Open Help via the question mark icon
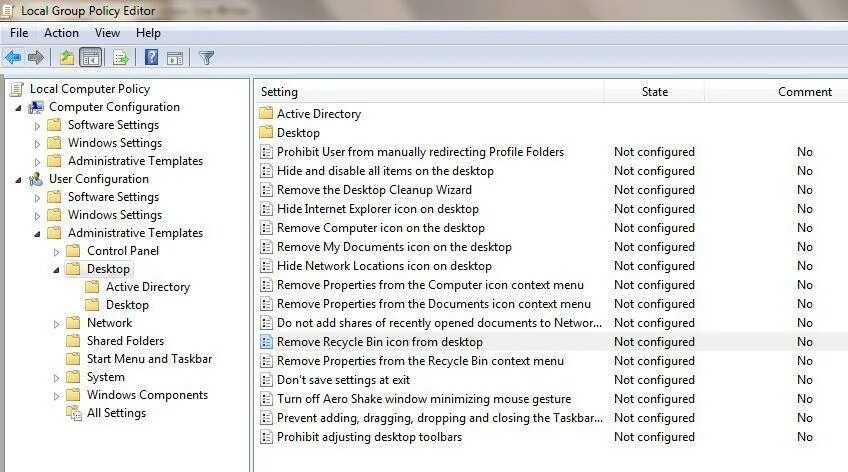The image size is (848, 472). tap(151, 57)
